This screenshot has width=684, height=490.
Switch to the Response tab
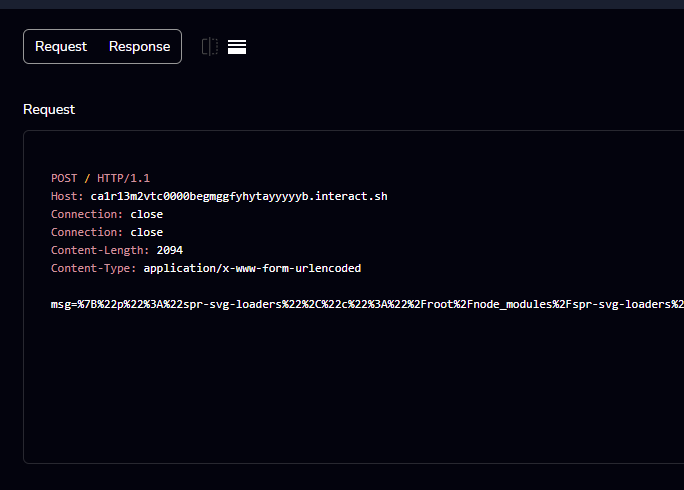[139, 46]
